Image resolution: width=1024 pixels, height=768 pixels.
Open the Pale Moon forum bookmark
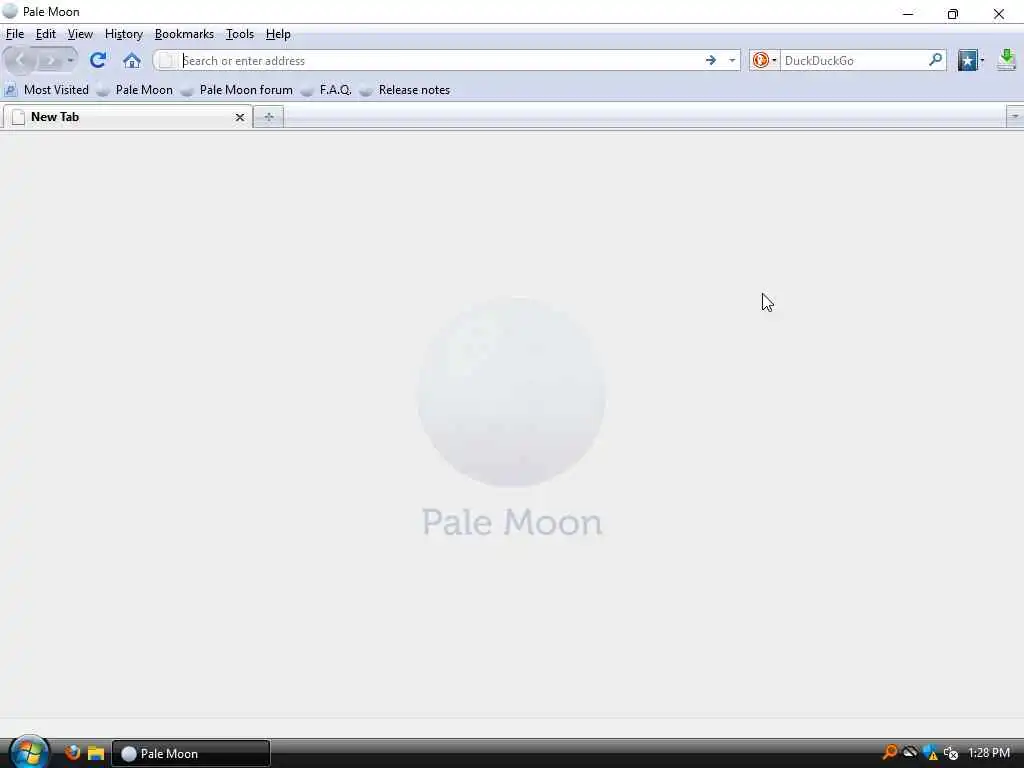click(238, 90)
